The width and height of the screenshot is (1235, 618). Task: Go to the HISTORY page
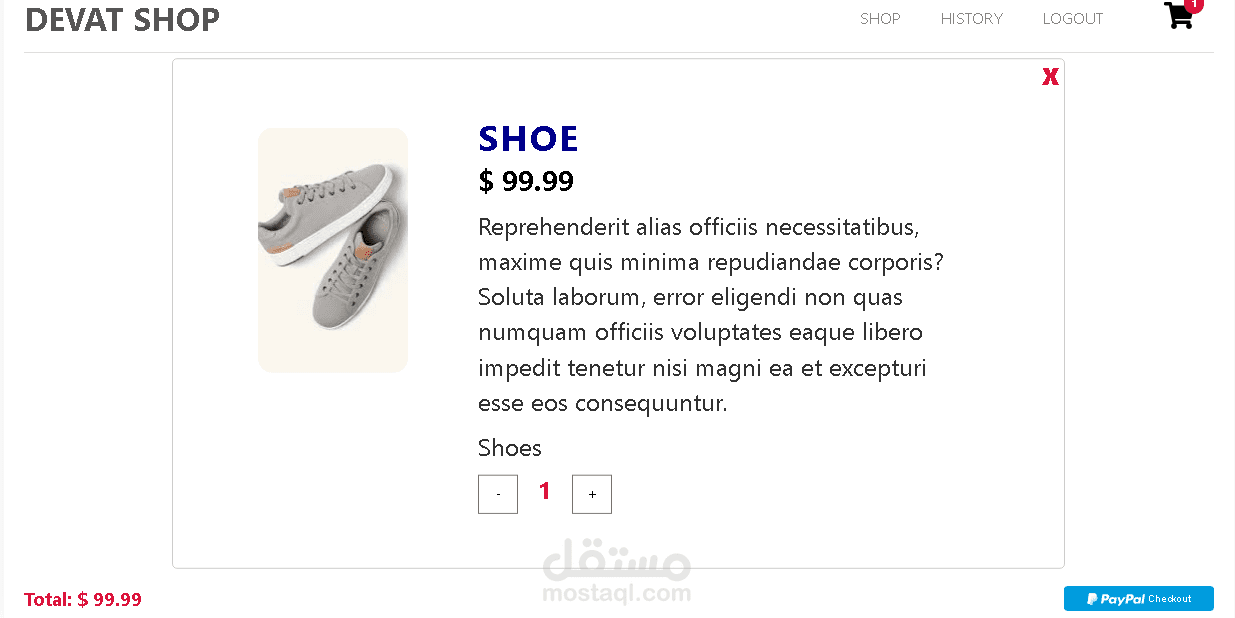click(971, 19)
